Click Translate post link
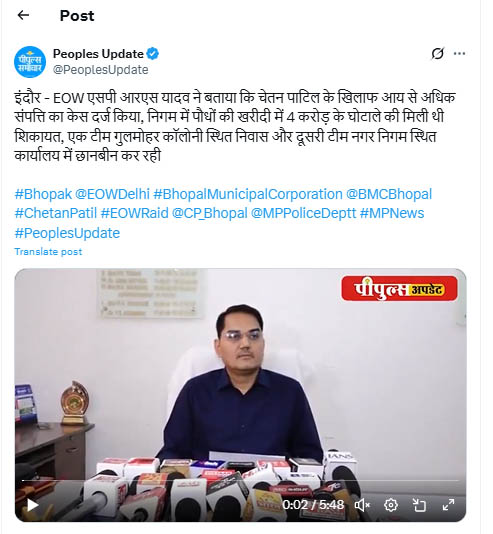This screenshot has height=534, width=493. (x=48, y=252)
